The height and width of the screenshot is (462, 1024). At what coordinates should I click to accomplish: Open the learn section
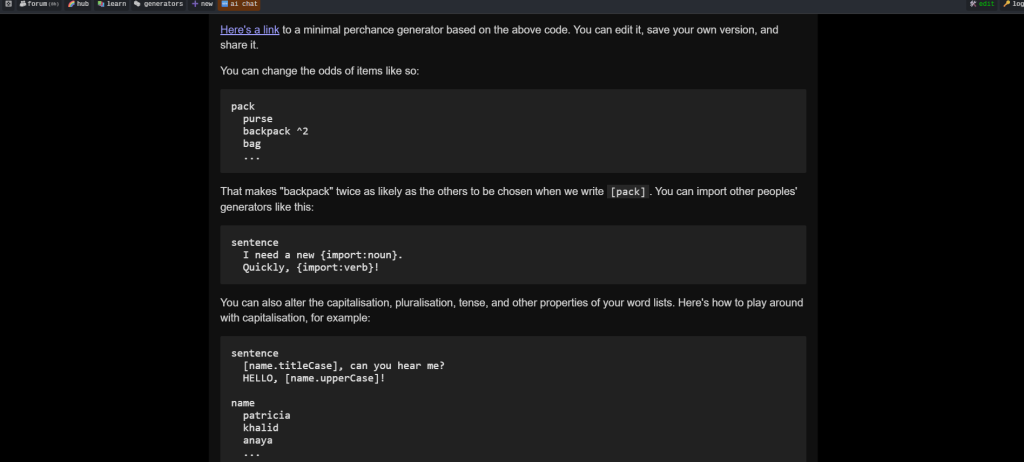pyautogui.click(x=112, y=4)
